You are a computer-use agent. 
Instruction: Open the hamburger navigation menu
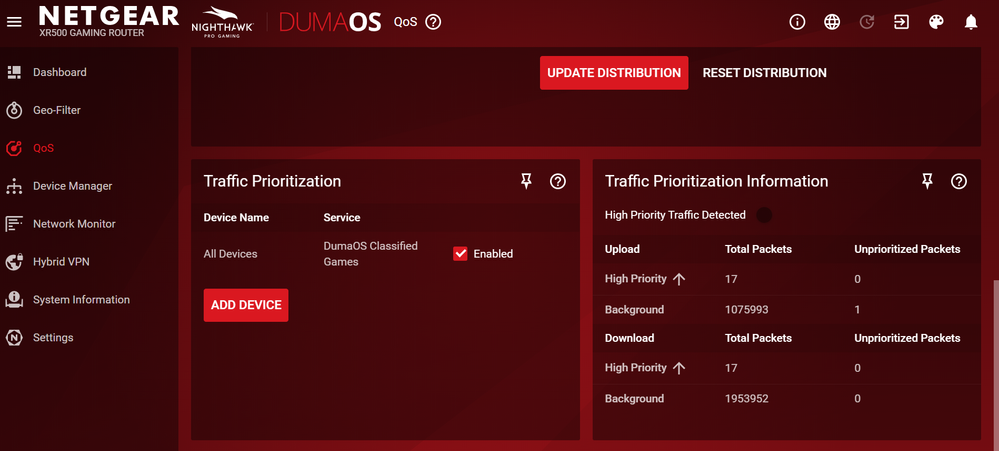(14, 22)
